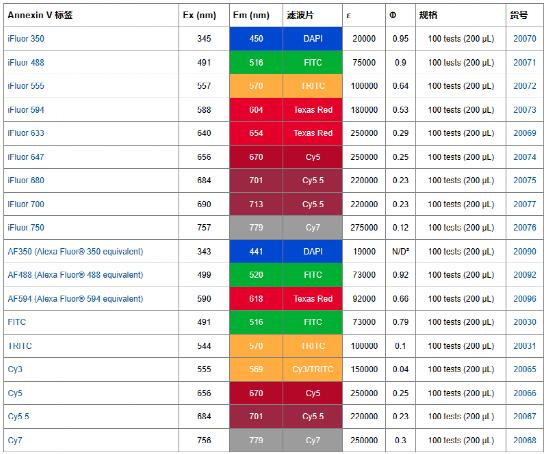Image resolution: width=548 pixels, height=454 pixels.
Task: Open the AF350 Alexa Fluor 350 equivalent link
Action: click(75, 251)
